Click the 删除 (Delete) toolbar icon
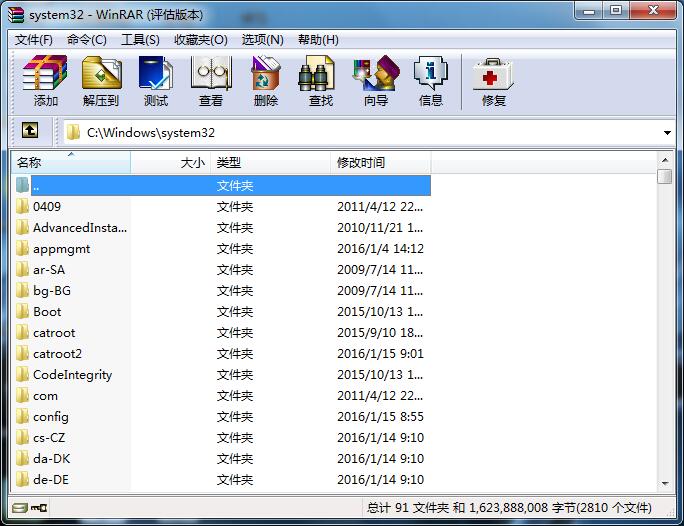This screenshot has height=526, width=684. pos(266,81)
